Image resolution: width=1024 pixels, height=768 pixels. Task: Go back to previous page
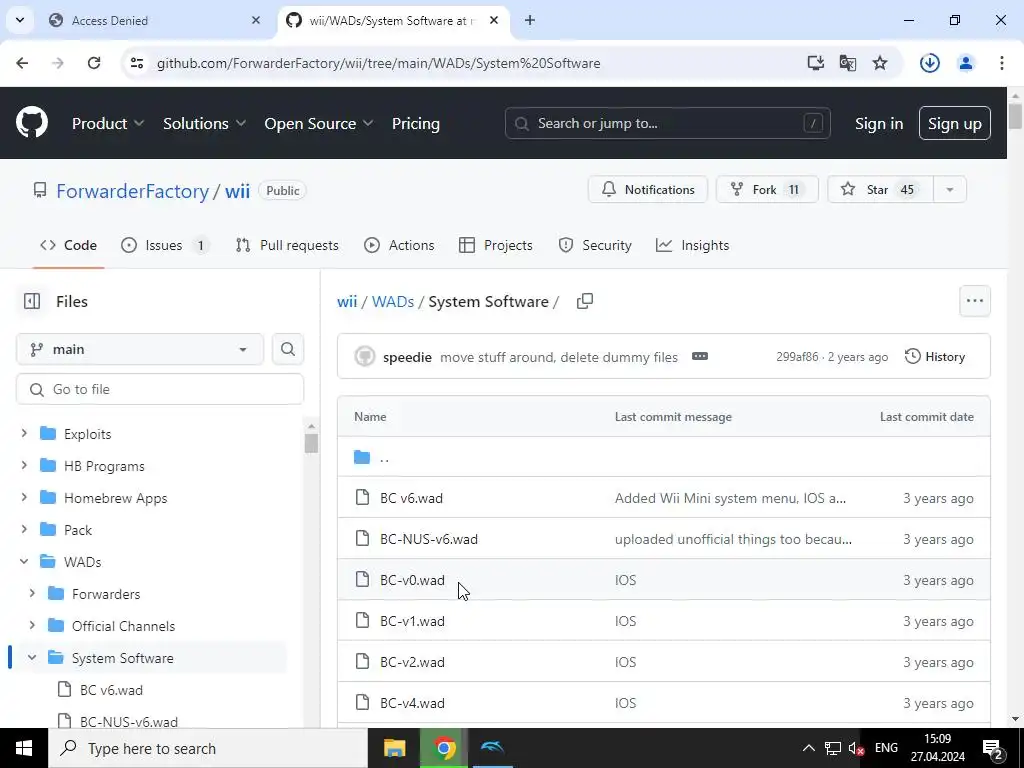click(x=22, y=63)
